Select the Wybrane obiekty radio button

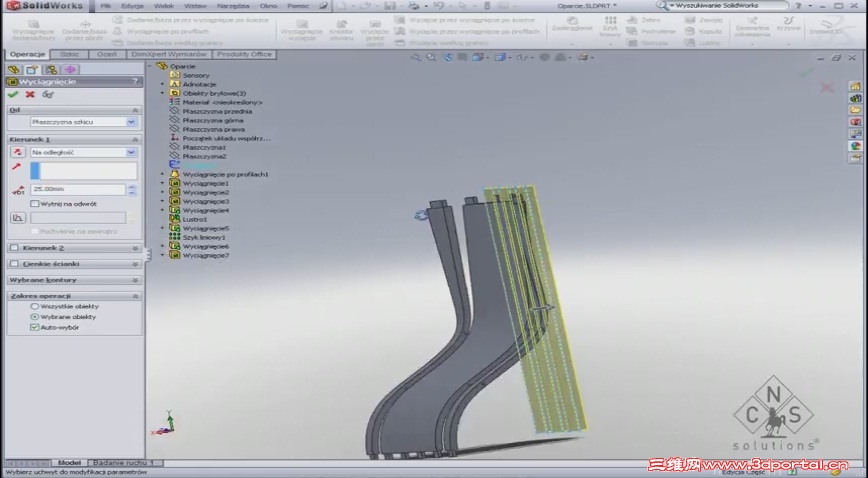pos(34,317)
